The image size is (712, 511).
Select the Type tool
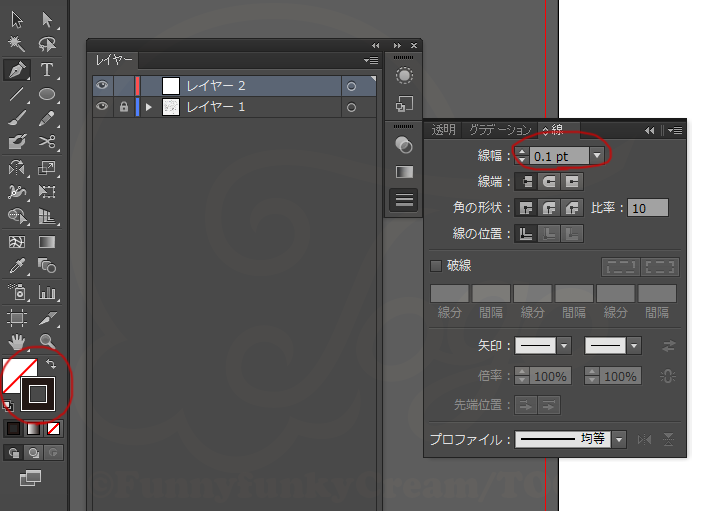coord(47,69)
